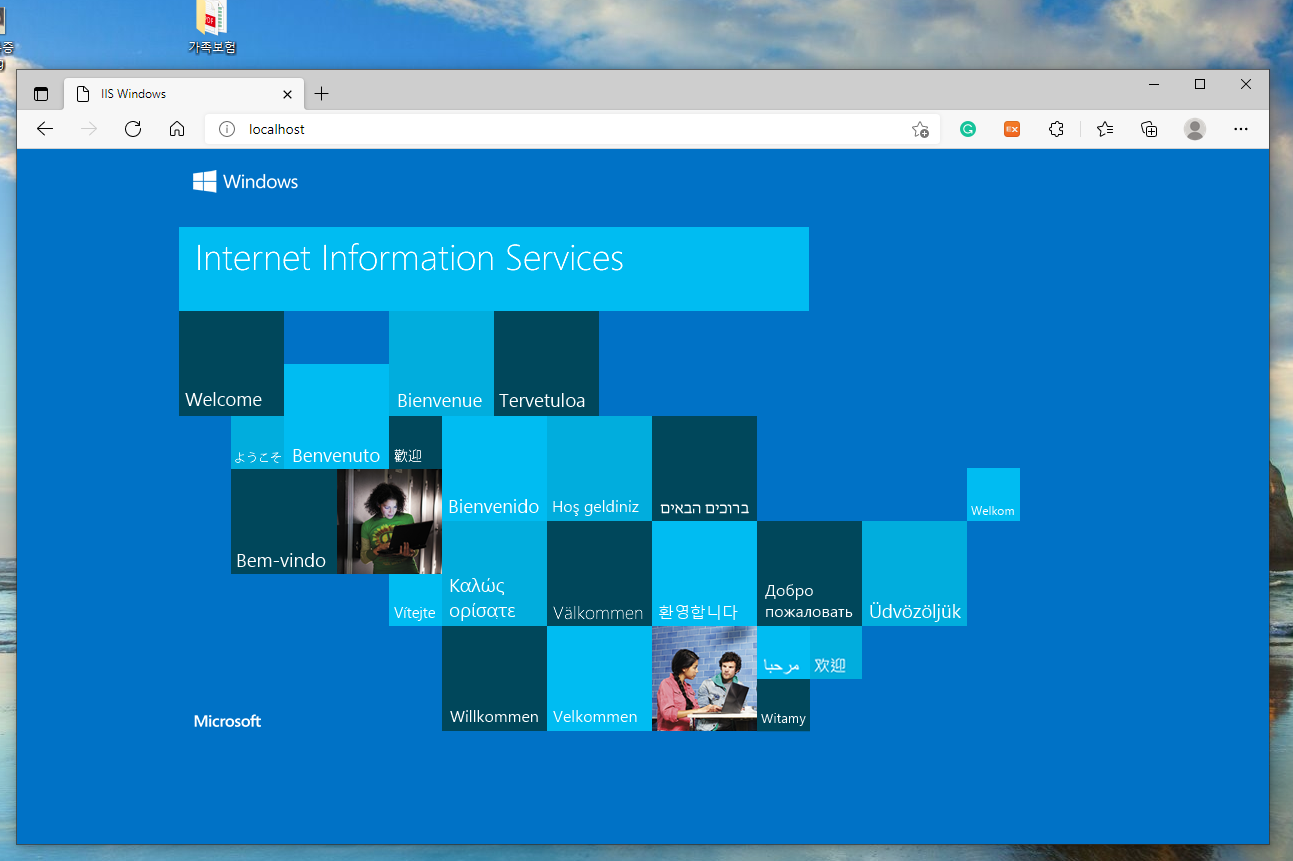
Task: Open the orange extension icon
Action: point(1012,129)
